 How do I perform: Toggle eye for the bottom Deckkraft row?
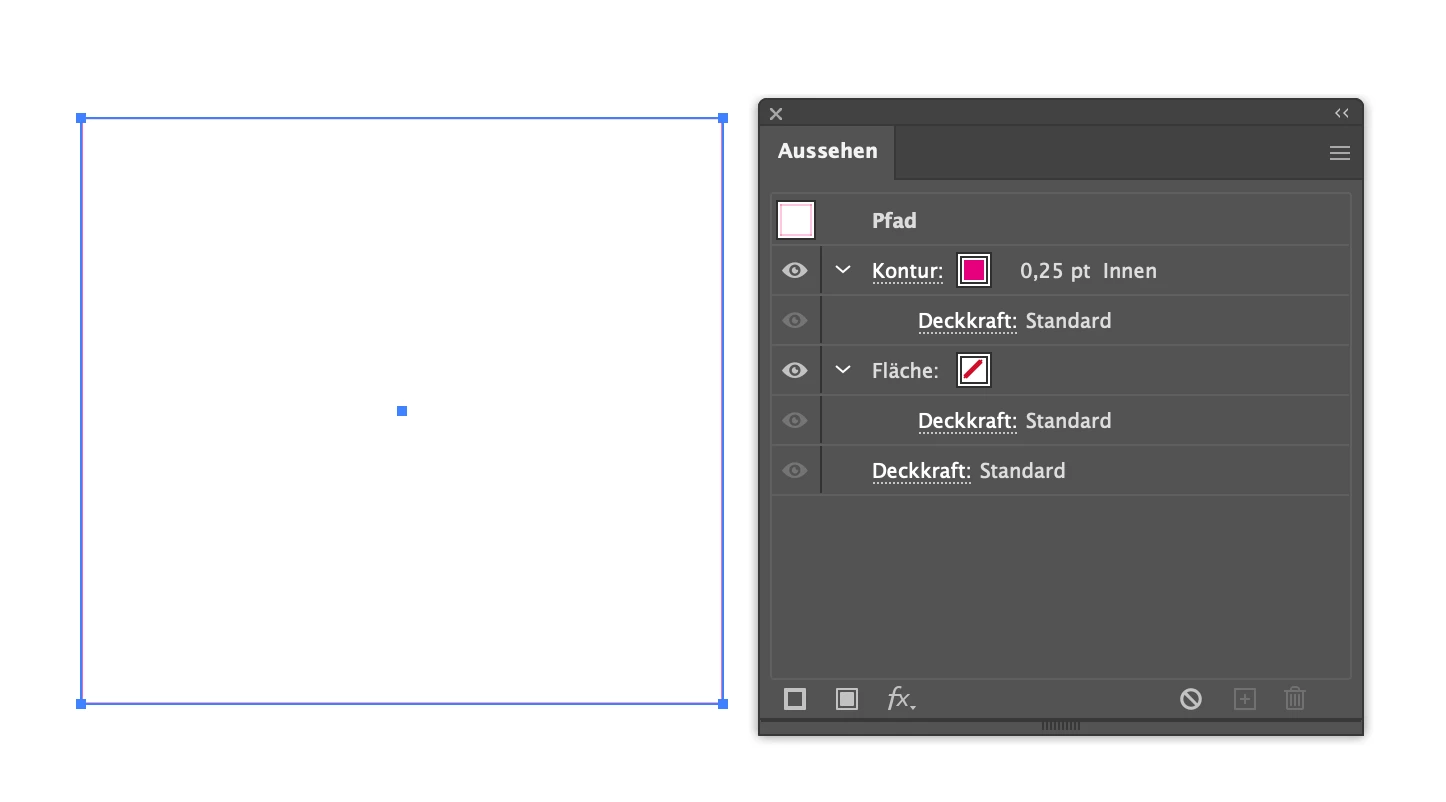(795, 470)
